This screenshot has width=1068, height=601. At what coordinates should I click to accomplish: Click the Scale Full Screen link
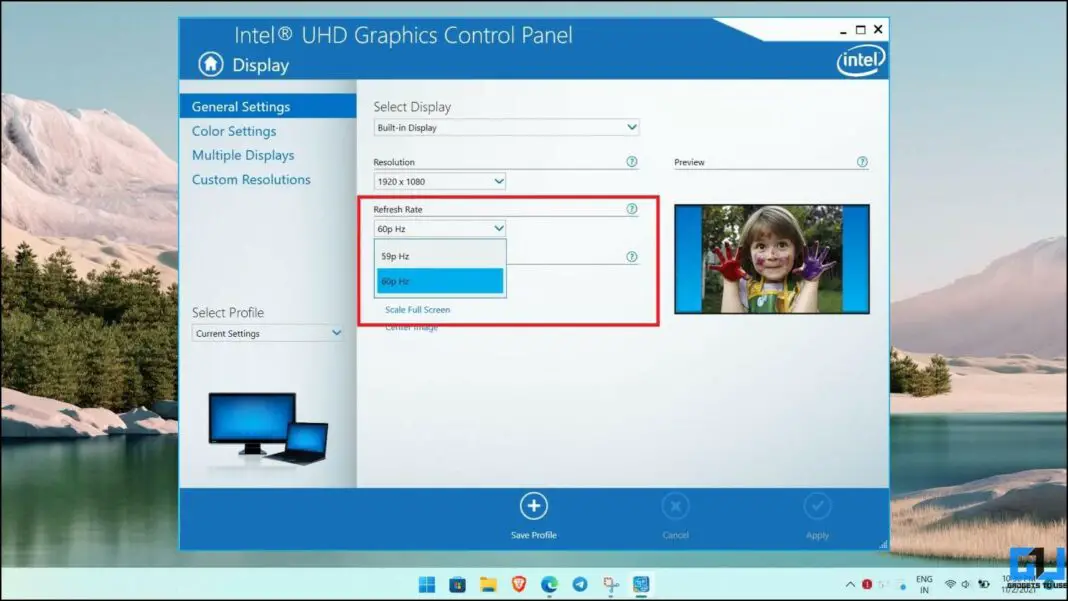tap(418, 309)
